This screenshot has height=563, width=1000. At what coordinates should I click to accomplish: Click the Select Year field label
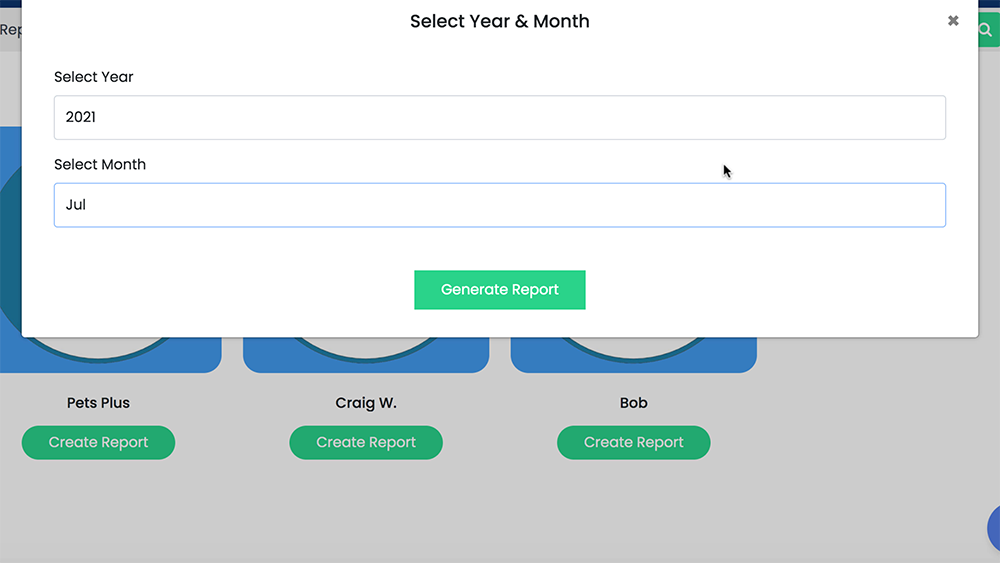(94, 77)
